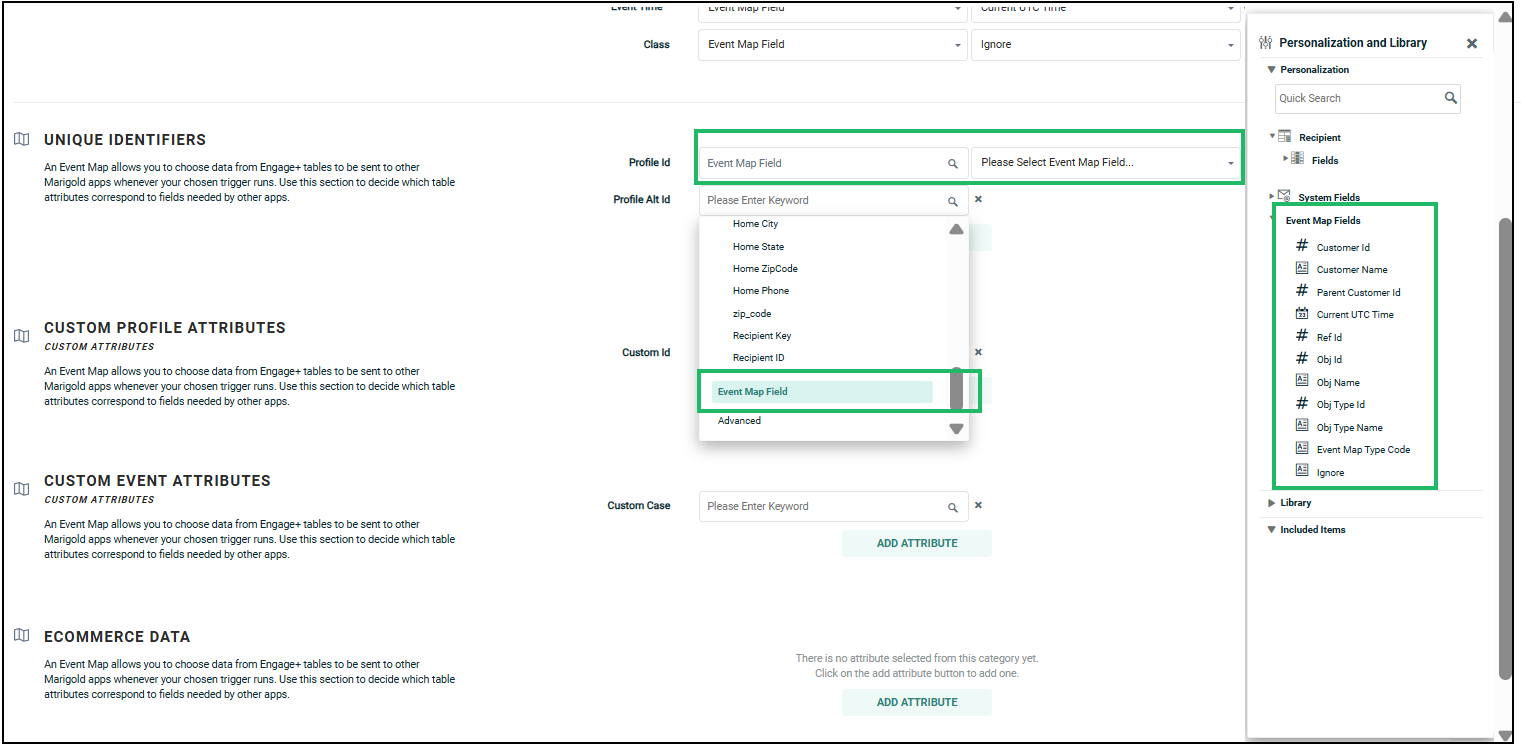The image size is (1521, 744).
Task: Click the Customer Id number field icon
Action: [x=1301, y=246]
